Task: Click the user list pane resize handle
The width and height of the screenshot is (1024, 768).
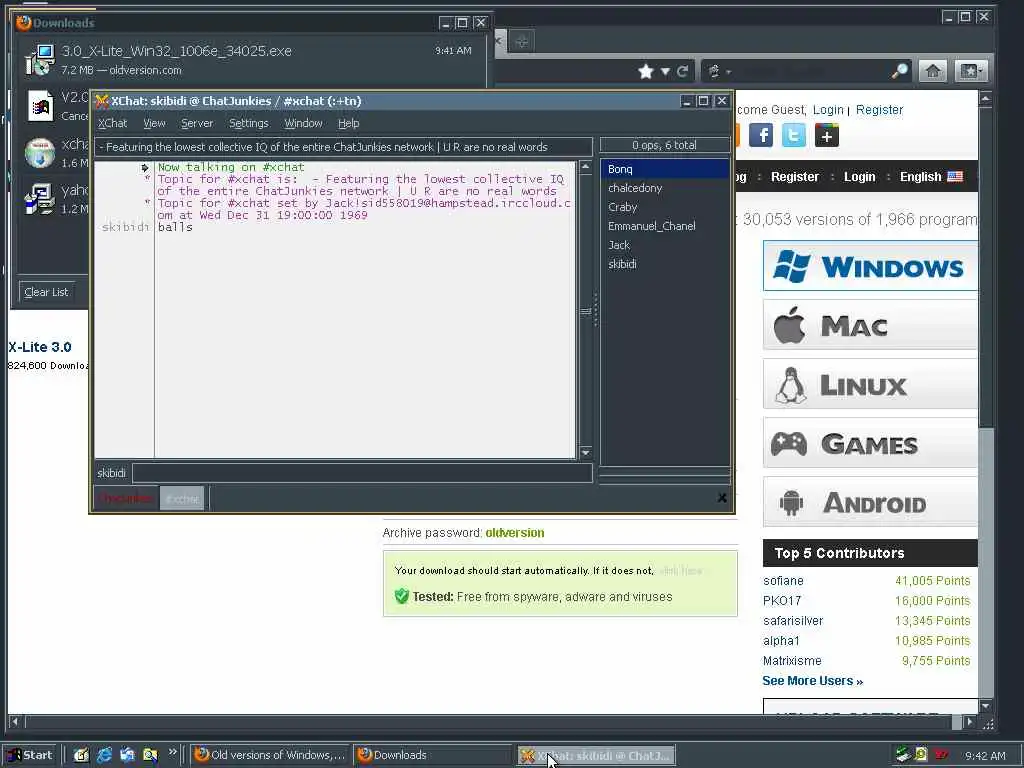Action: (596, 310)
